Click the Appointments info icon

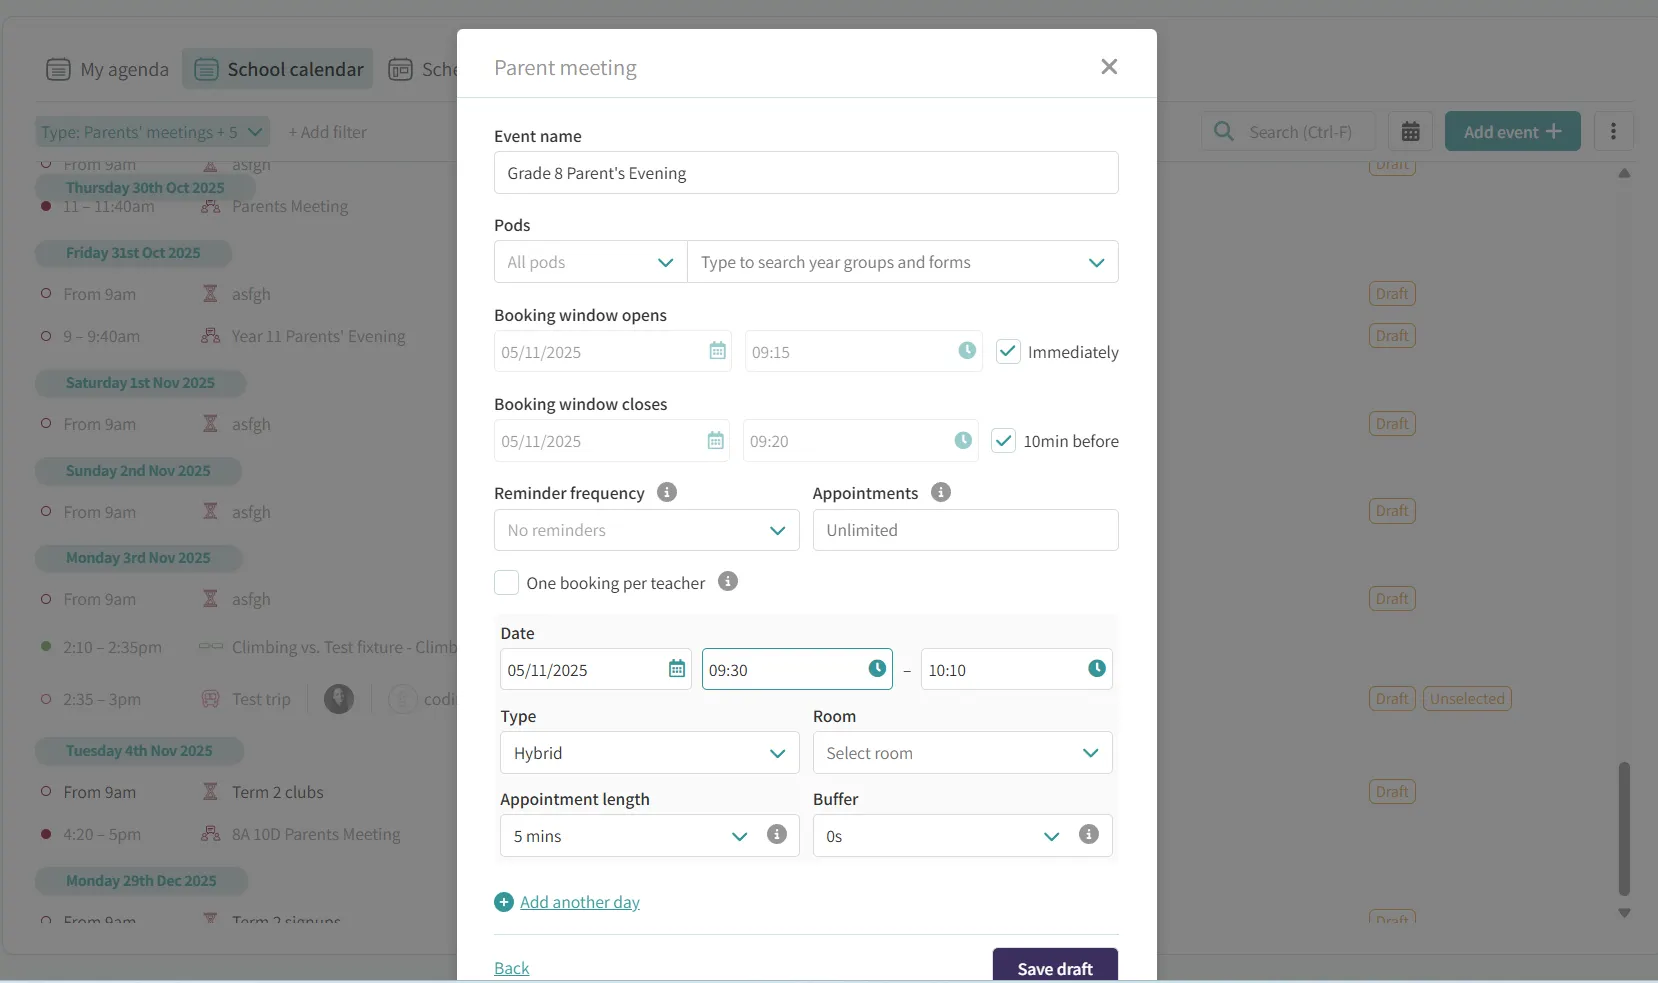point(940,492)
